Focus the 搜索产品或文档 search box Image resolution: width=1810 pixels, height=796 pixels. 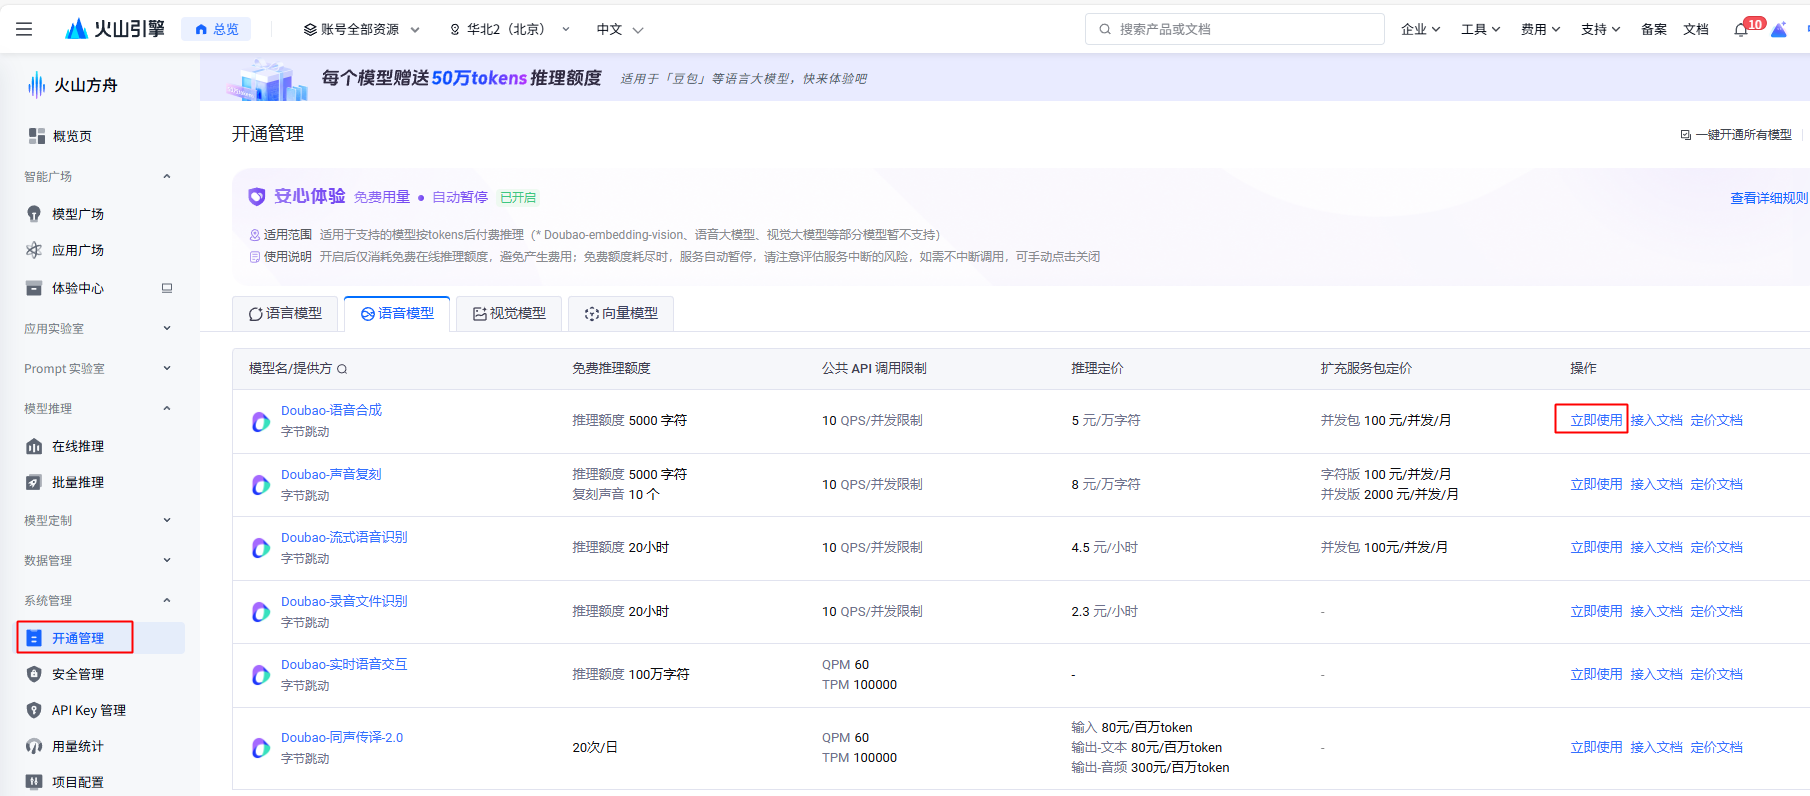pyautogui.click(x=1234, y=29)
